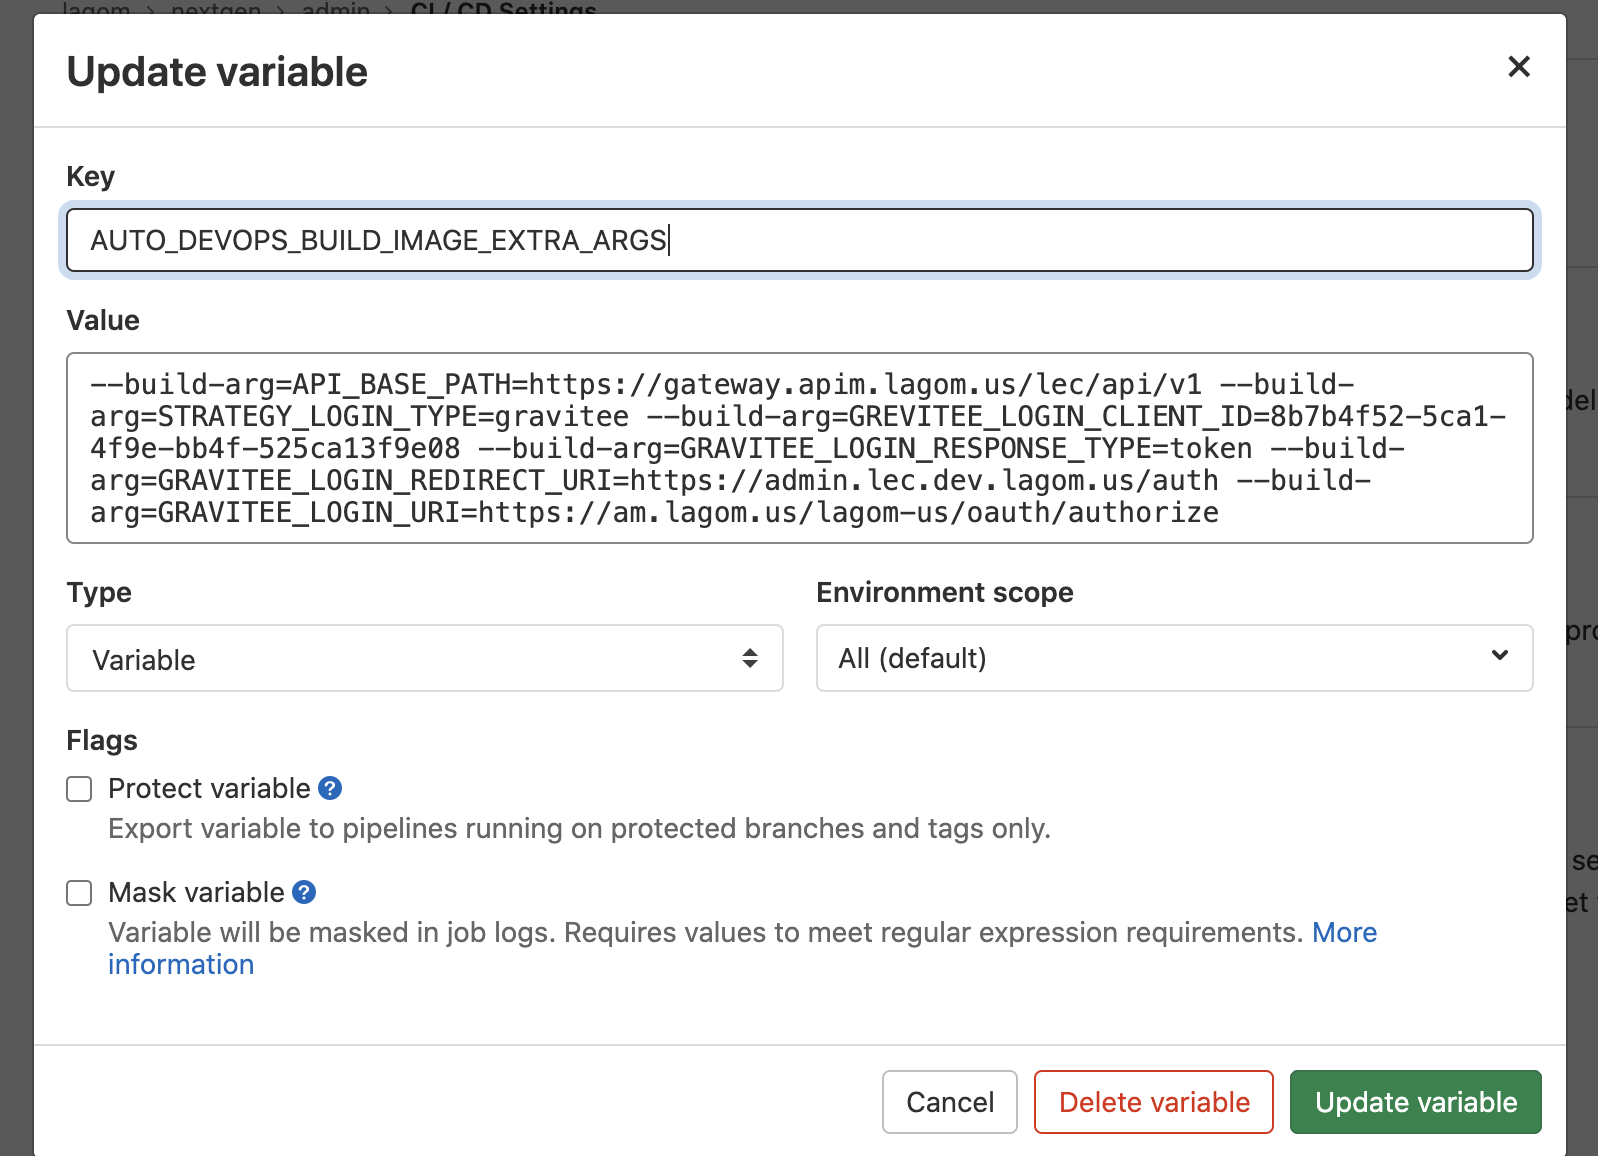The height and width of the screenshot is (1156, 1598).
Task: Open the Type dropdown showing Variable
Action: click(424, 658)
